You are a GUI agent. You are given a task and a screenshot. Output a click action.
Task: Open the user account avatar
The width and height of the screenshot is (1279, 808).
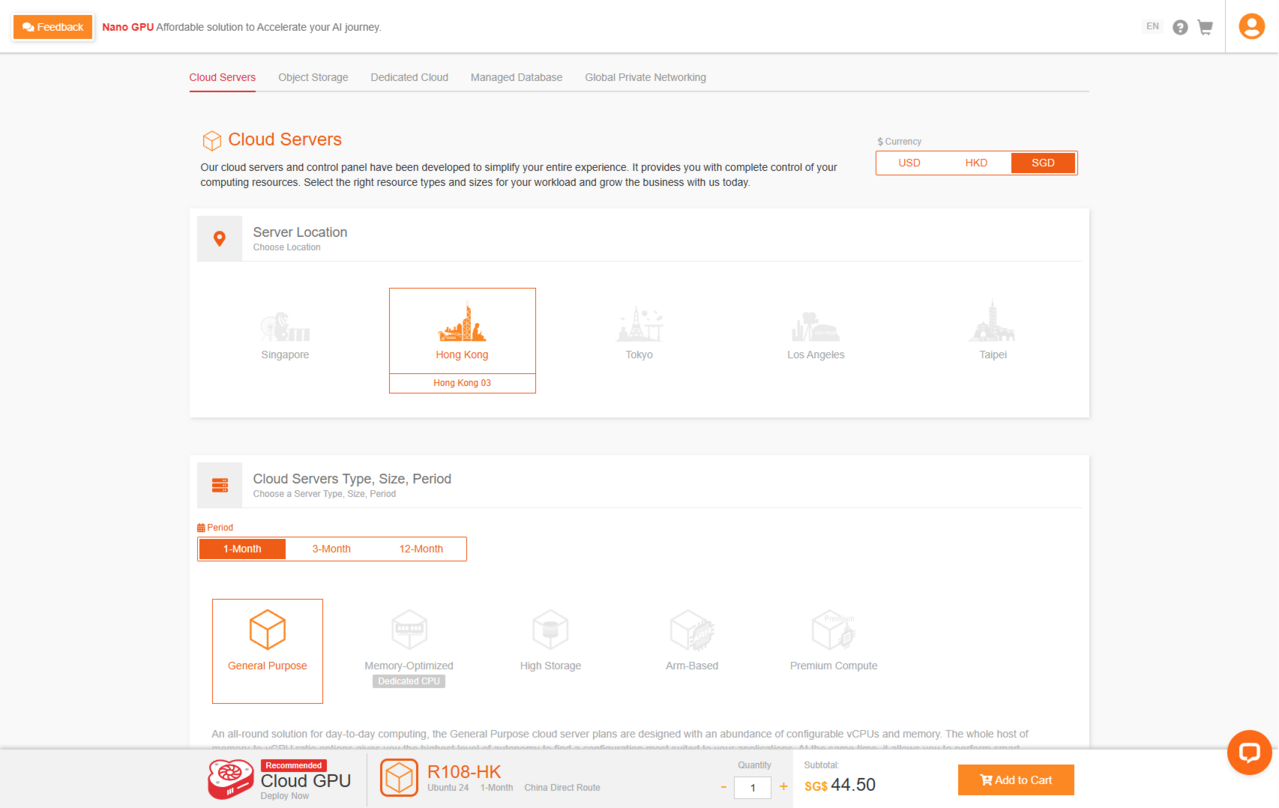point(1251,26)
